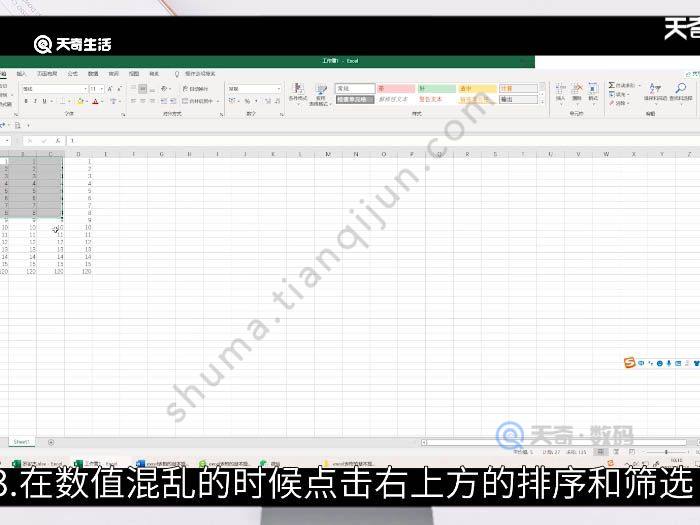Switch to the Insert ribbon tab
The image size is (700, 525).
pos(21,74)
